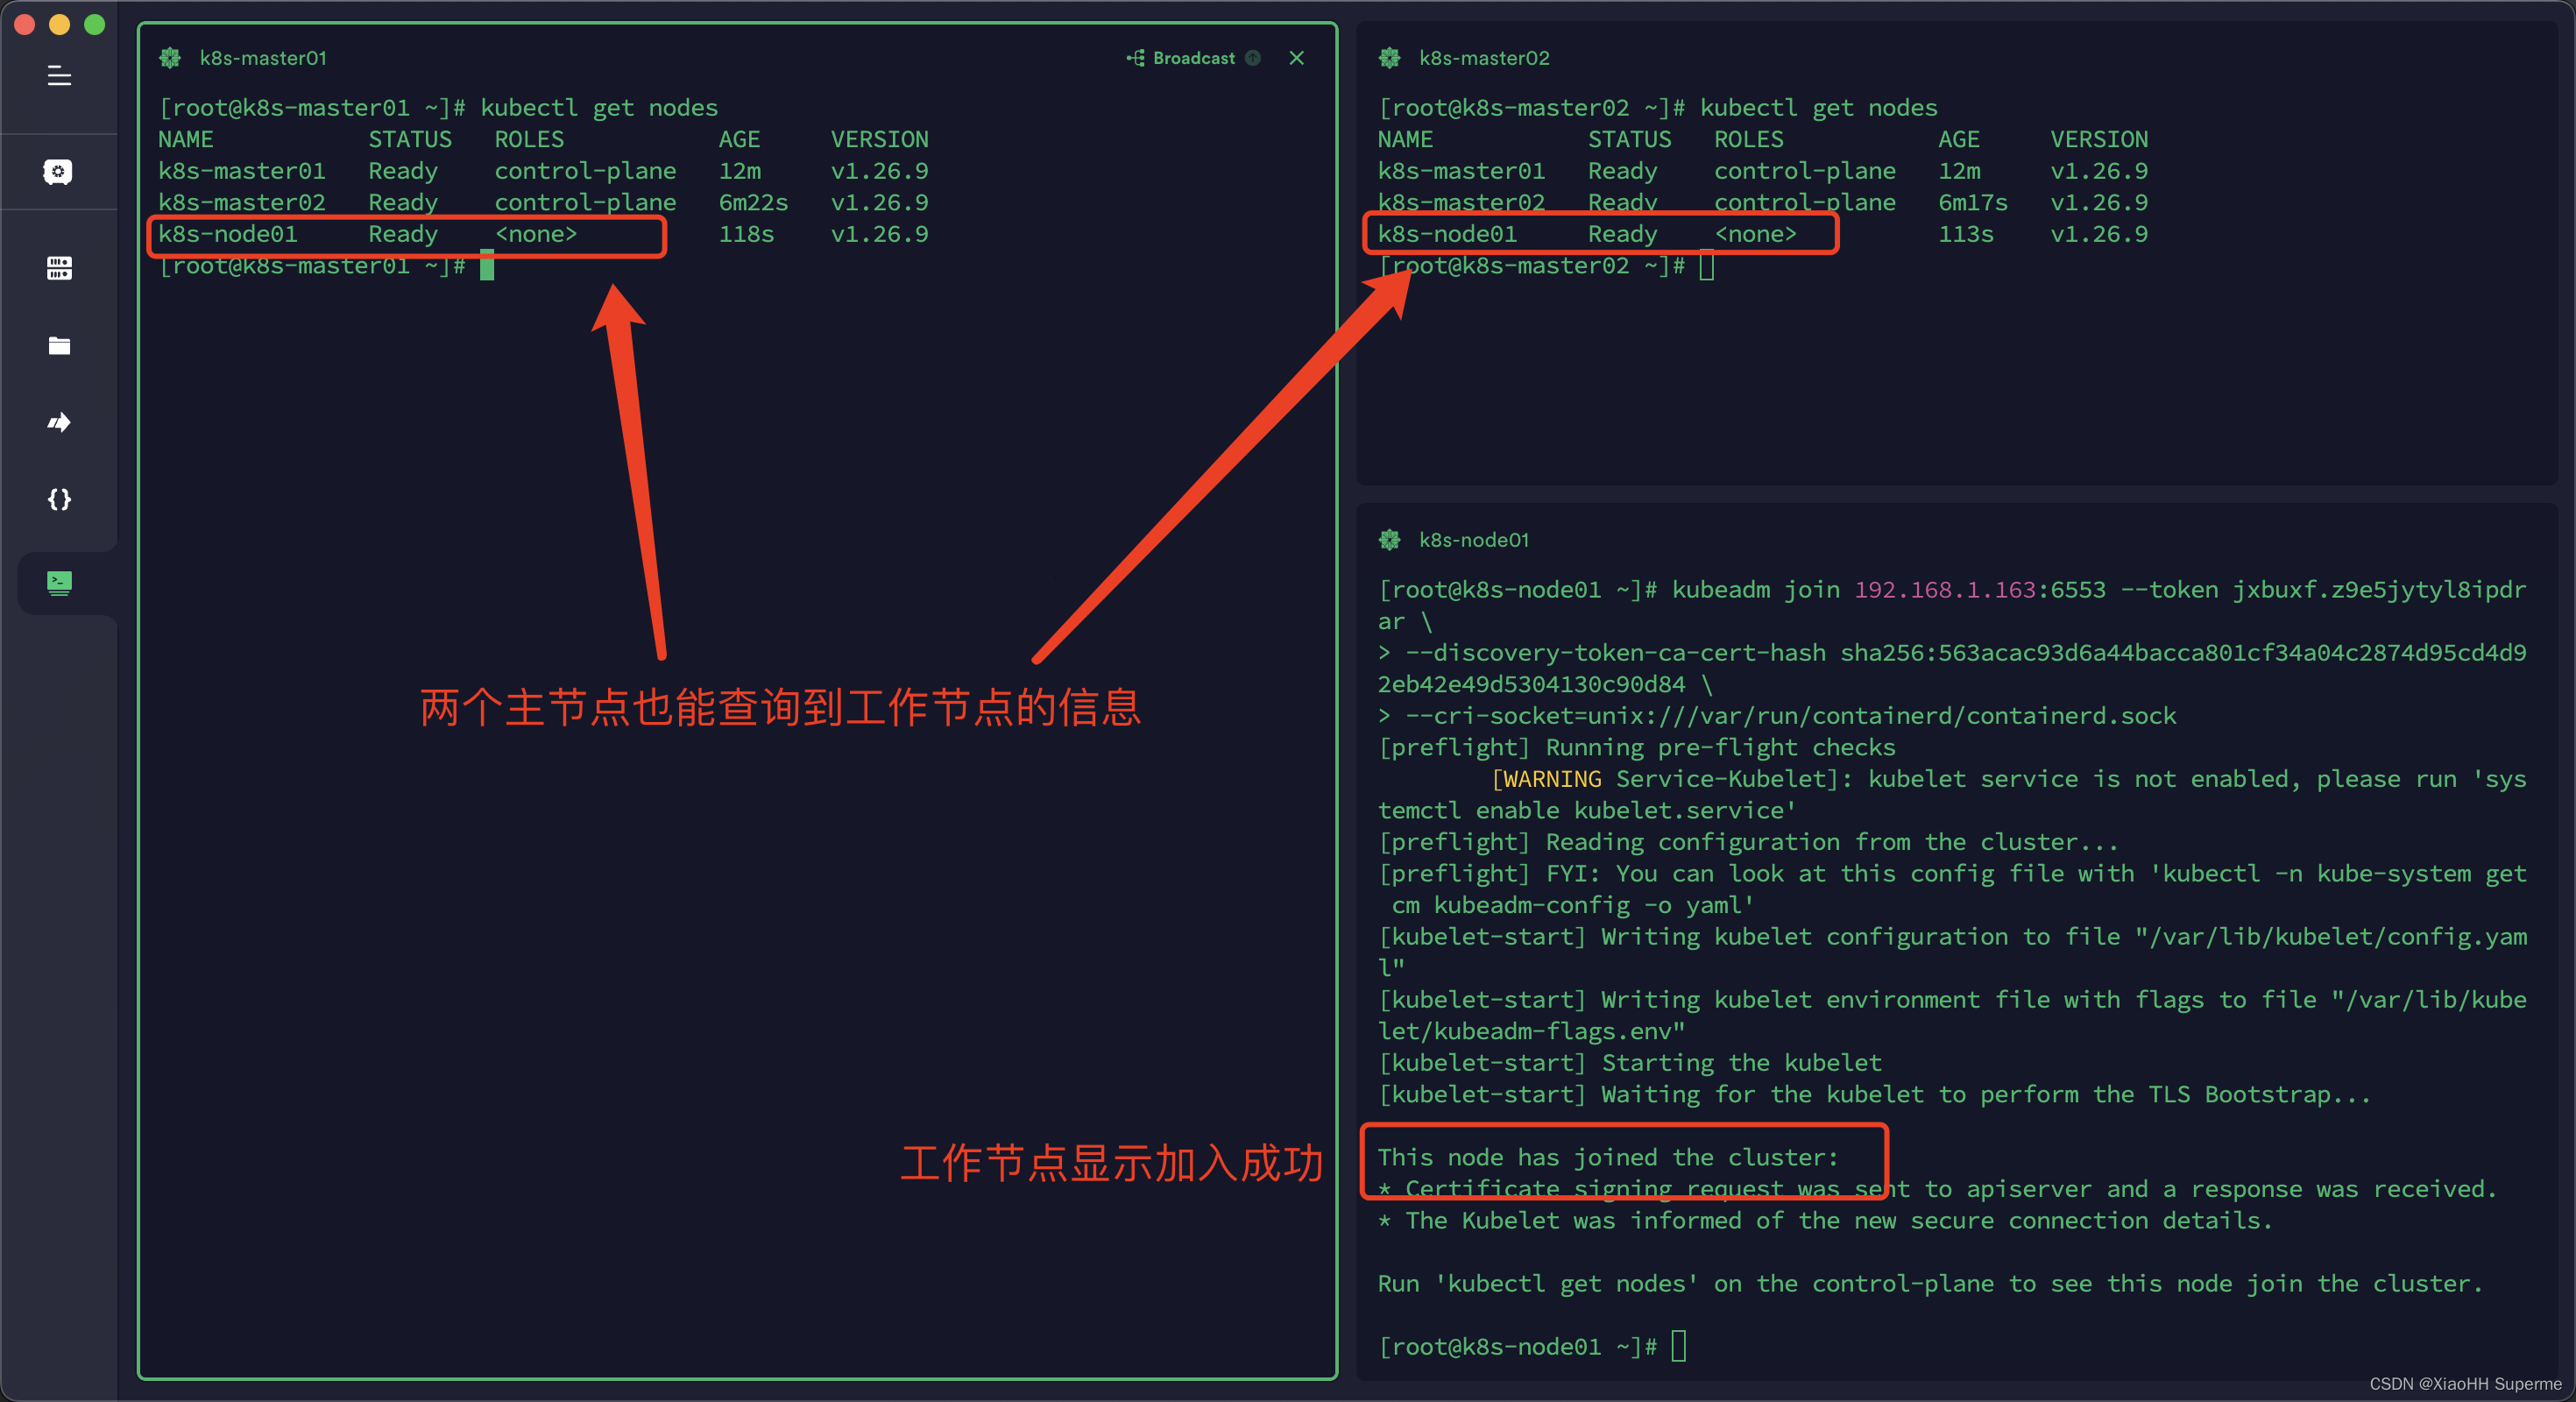Viewport: 2576px width, 1402px height.
Task: Click the ROLES column header in k8s-master02
Action: [1748, 139]
